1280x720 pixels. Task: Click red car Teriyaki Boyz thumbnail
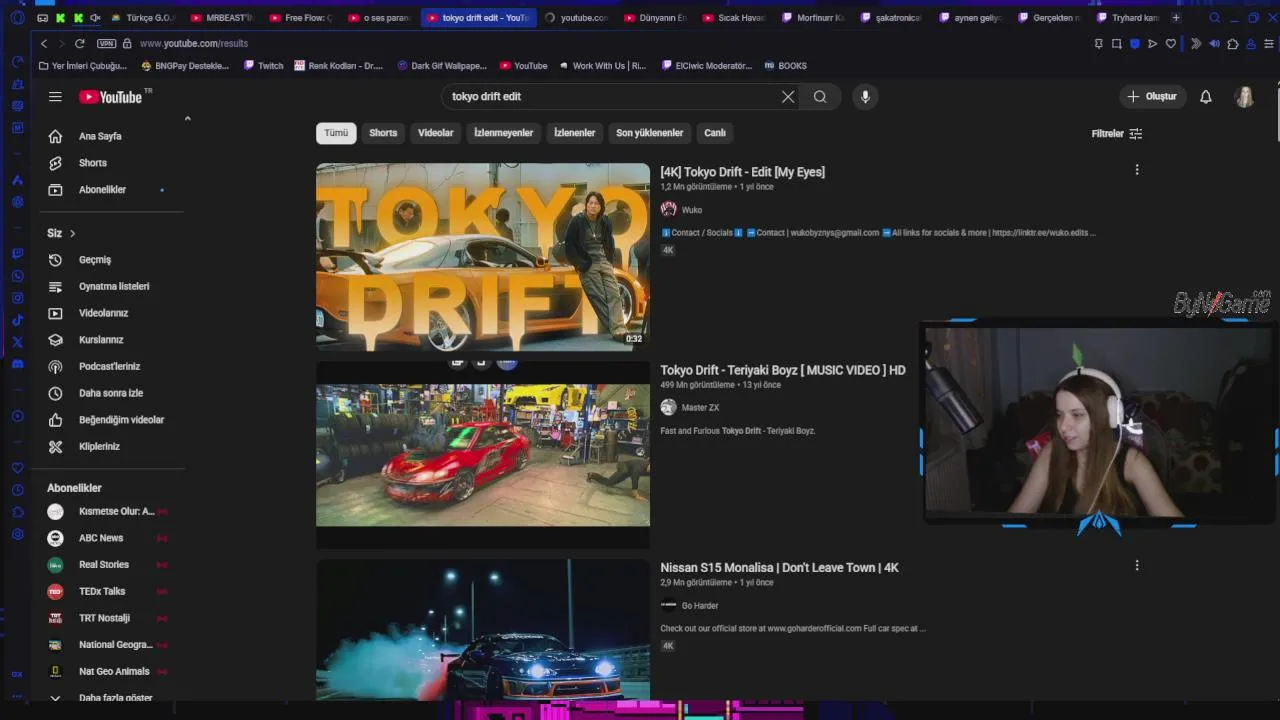pyautogui.click(x=483, y=455)
